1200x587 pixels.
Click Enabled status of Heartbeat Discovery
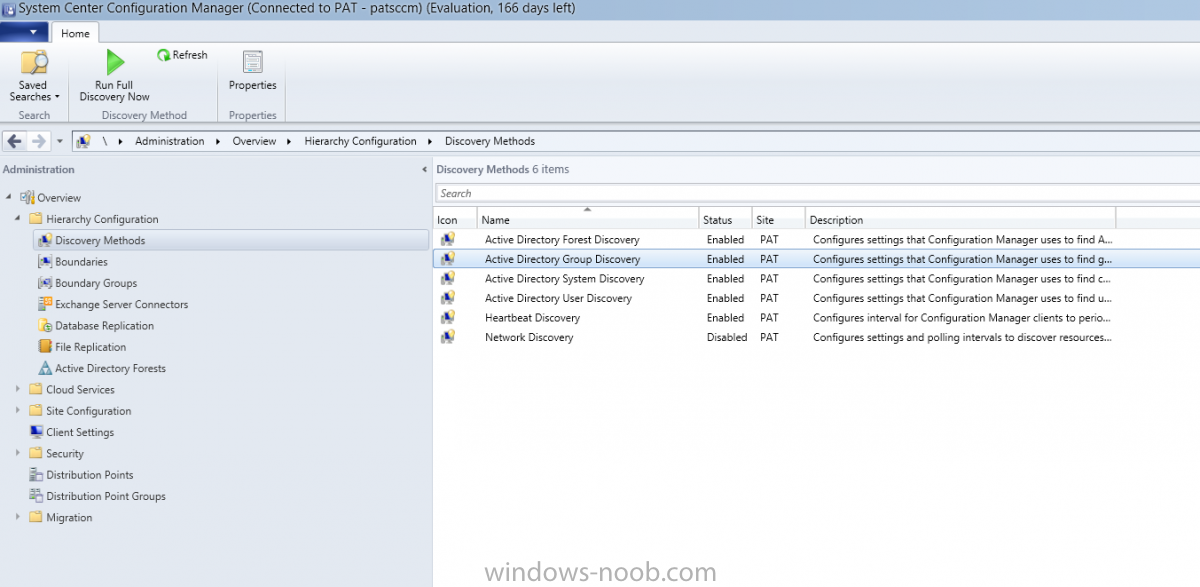725,318
